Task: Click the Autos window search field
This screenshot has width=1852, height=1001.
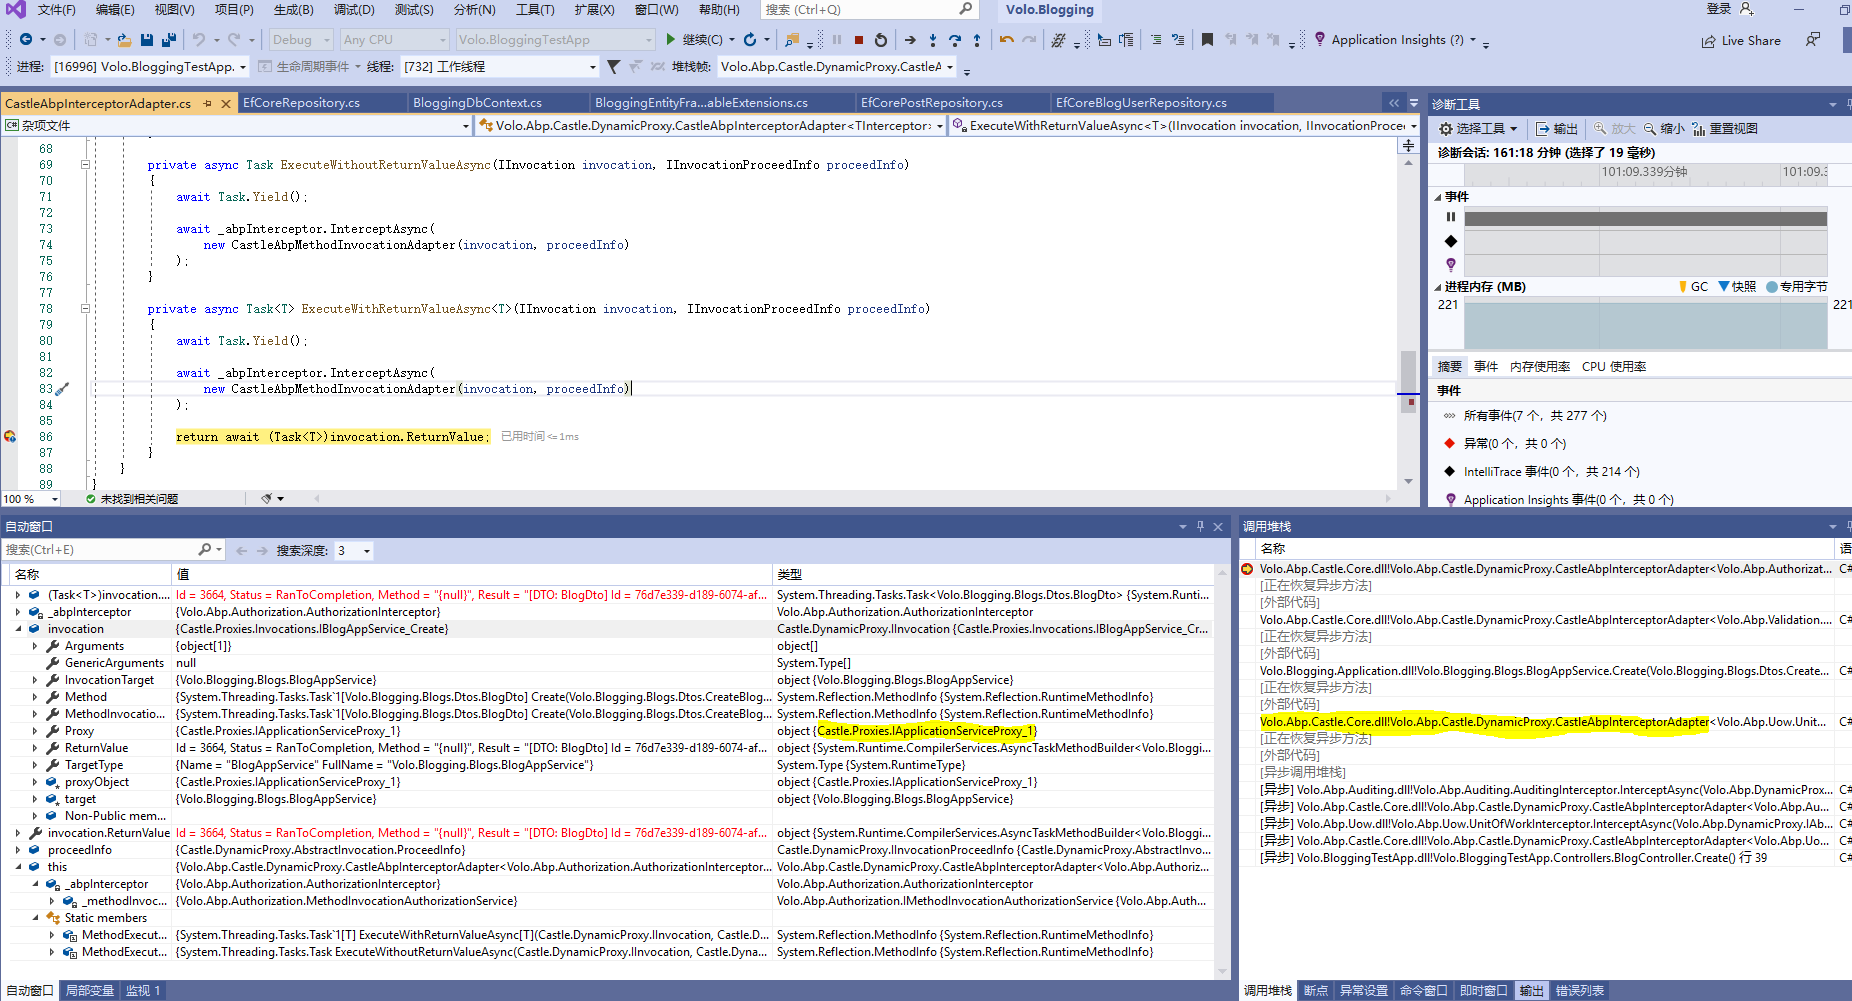Action: pos(100,550)
